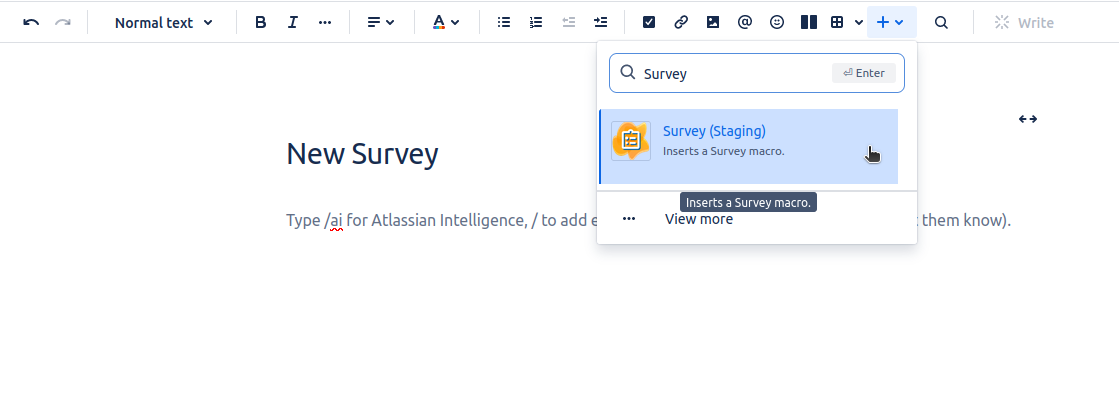Expand the Normal text style dropdown
The width and height of the screenshot is (1119, 418).
click(x=163, y=22)
